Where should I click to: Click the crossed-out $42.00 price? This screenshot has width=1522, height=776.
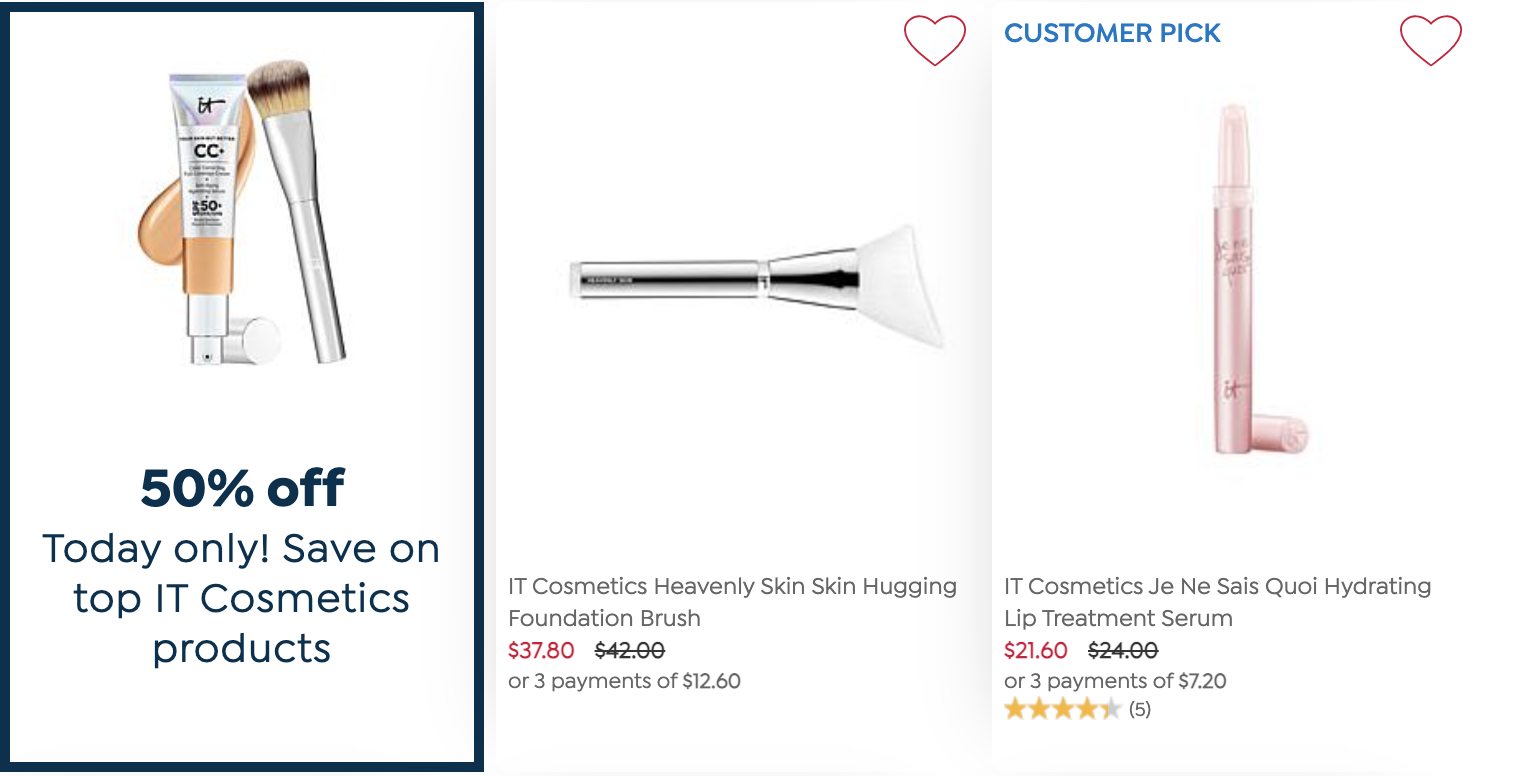pos(630,651)
